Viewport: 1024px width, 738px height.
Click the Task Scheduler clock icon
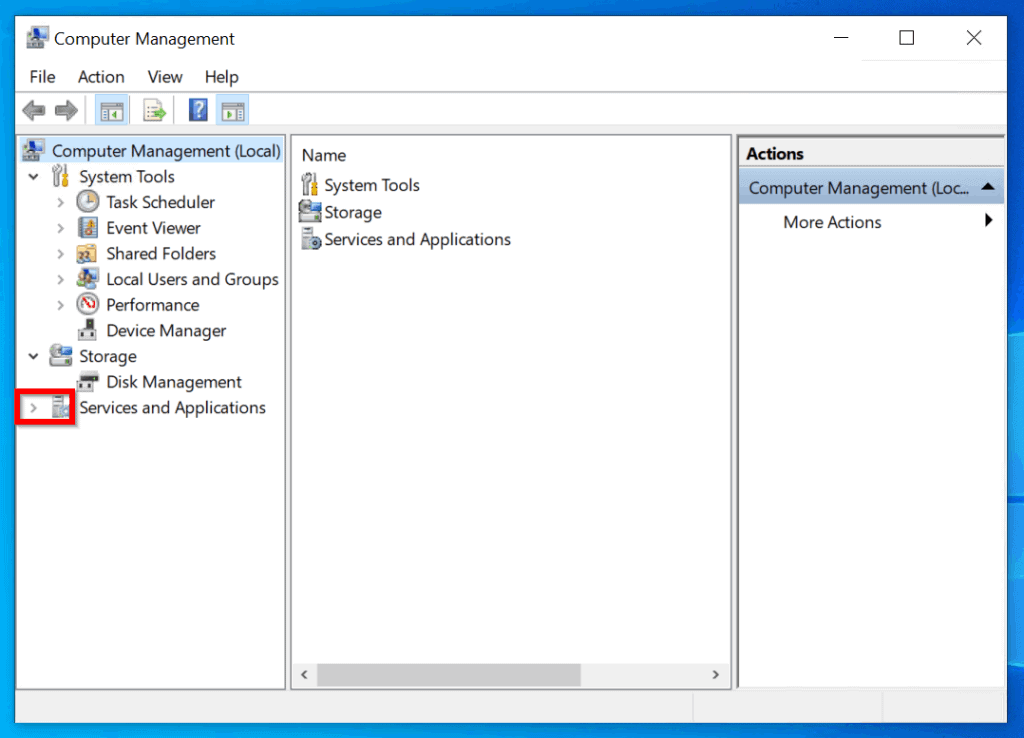(x=88, y=202)
